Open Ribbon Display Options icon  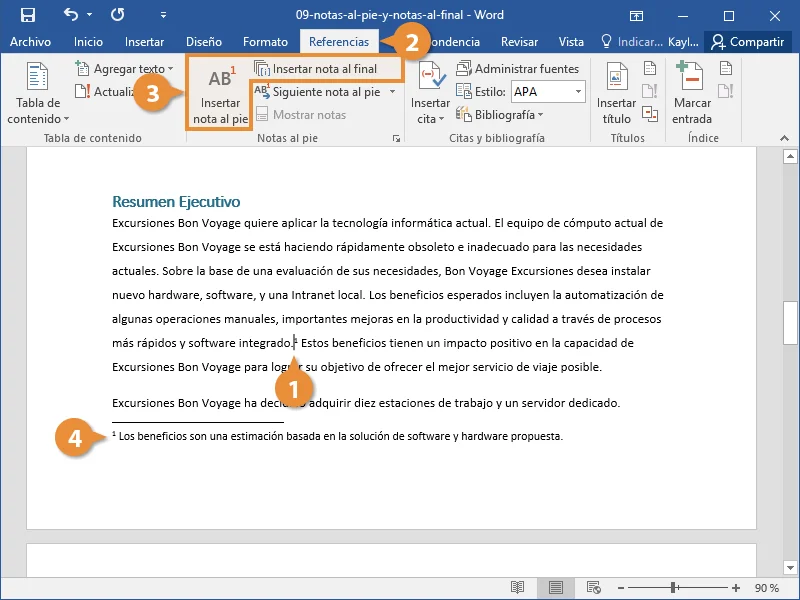coord(636,16)
